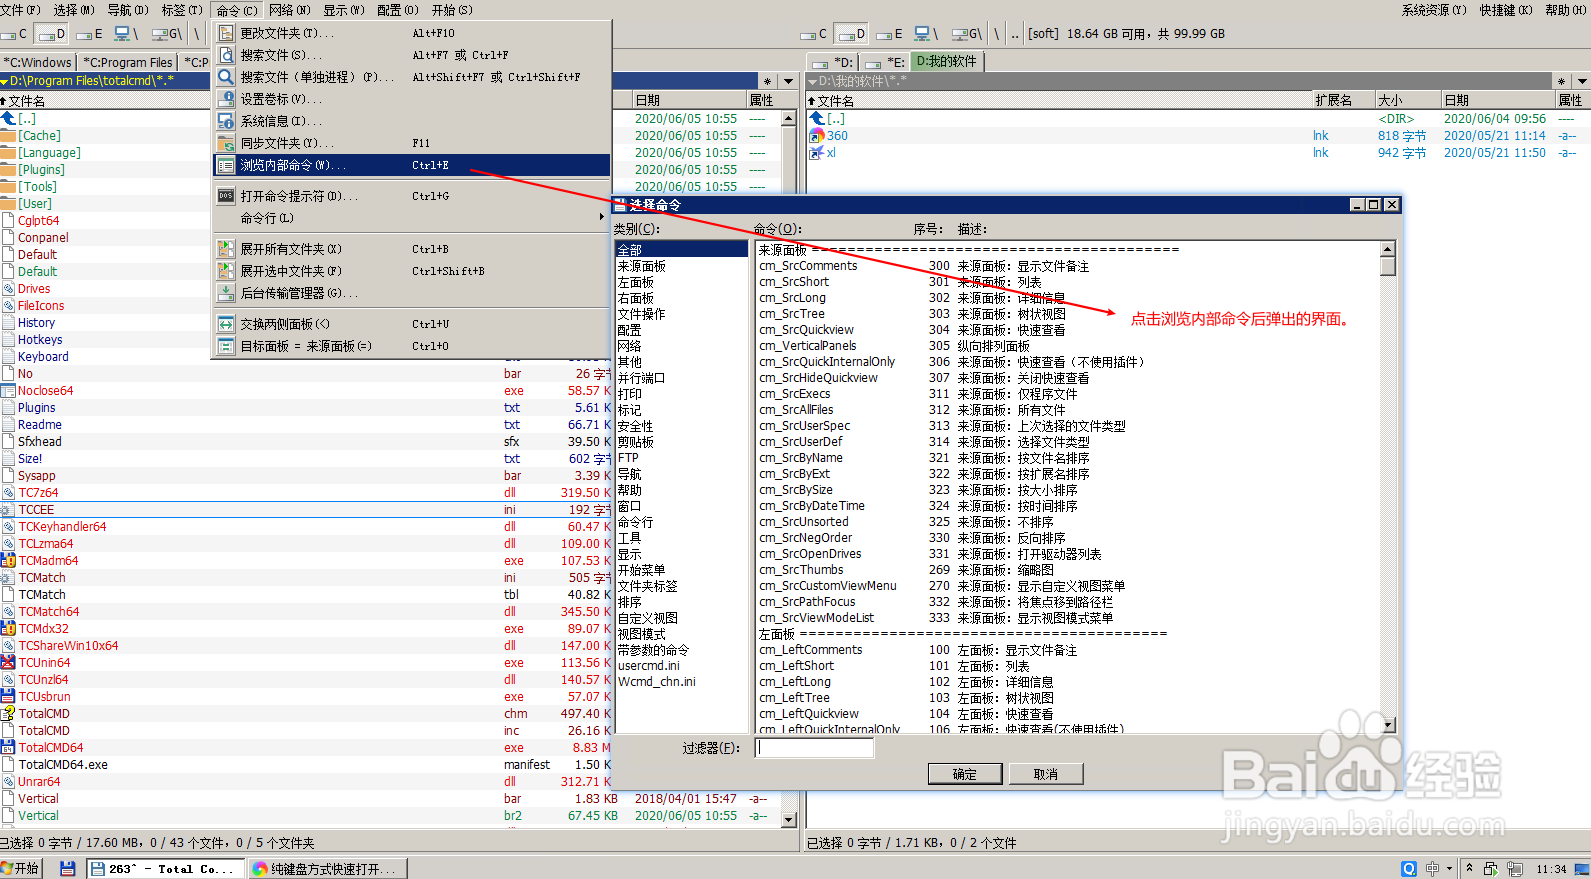1591x879 pixels.
Task: Click the 展开选中文件夹 icon
Action: tap(226, 271)
